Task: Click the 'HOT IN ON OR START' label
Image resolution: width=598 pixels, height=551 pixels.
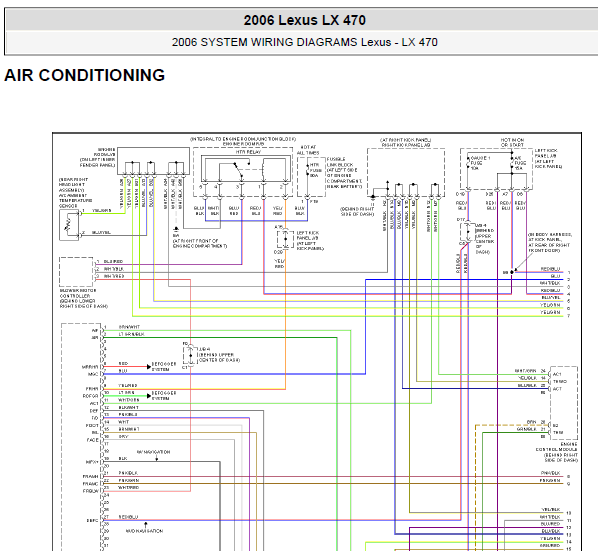Action: [x=512, y=143]
